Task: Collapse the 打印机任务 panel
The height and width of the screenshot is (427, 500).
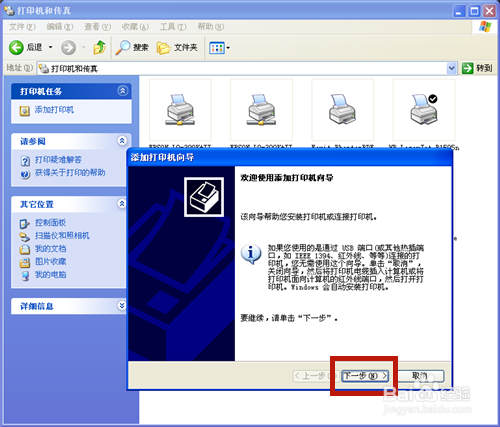Action: click(123, 91)
